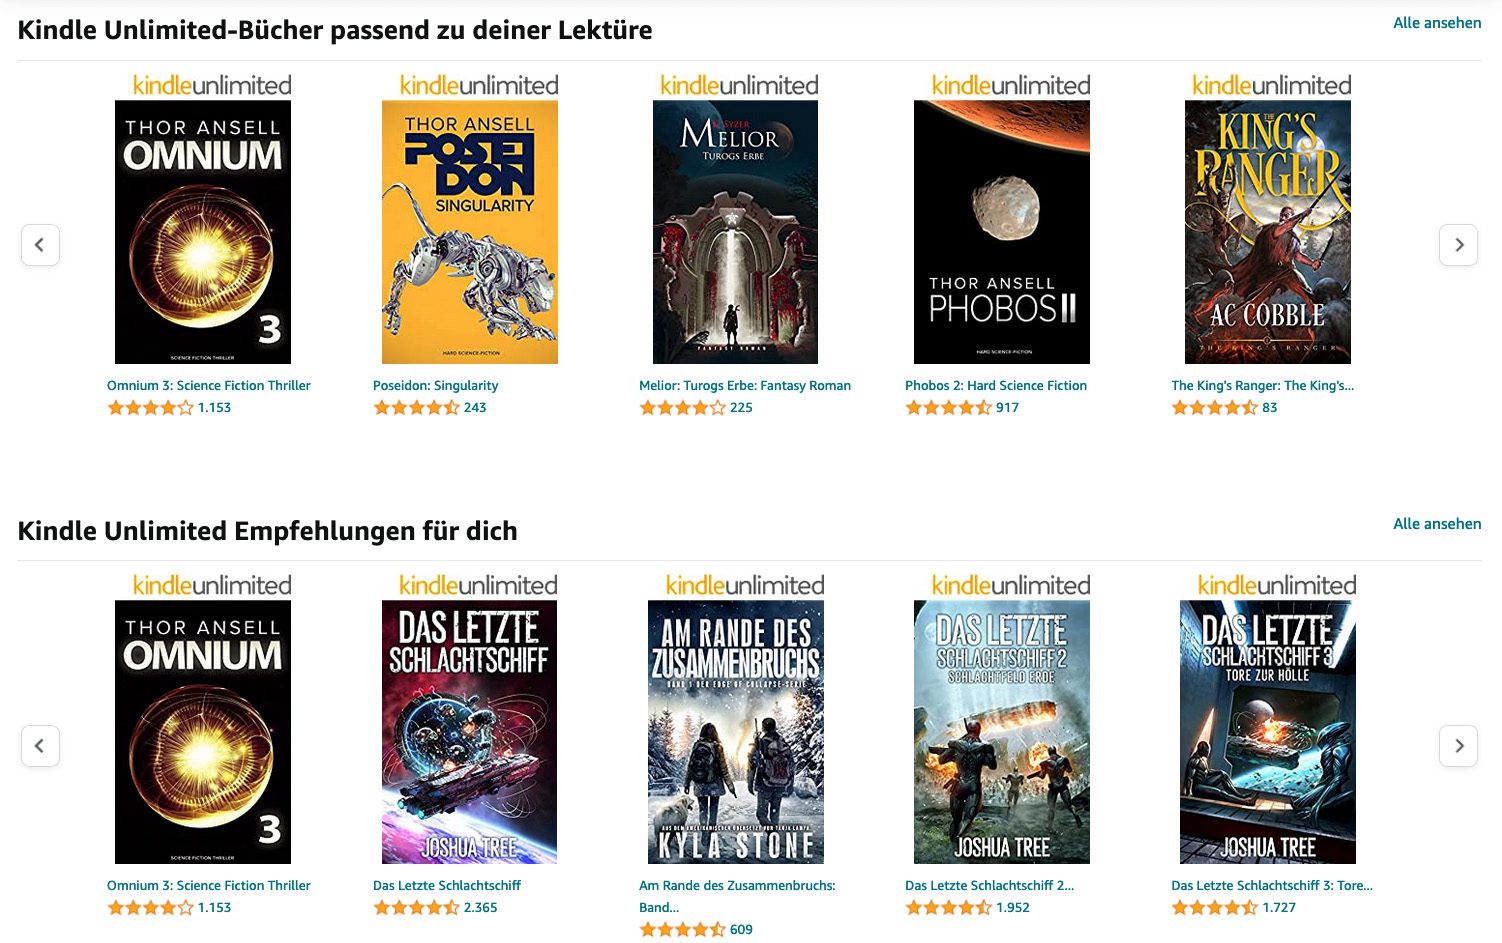1502x943 pixels.
Task: Click the 1.727 review count link
Action: click(1279, 908)
